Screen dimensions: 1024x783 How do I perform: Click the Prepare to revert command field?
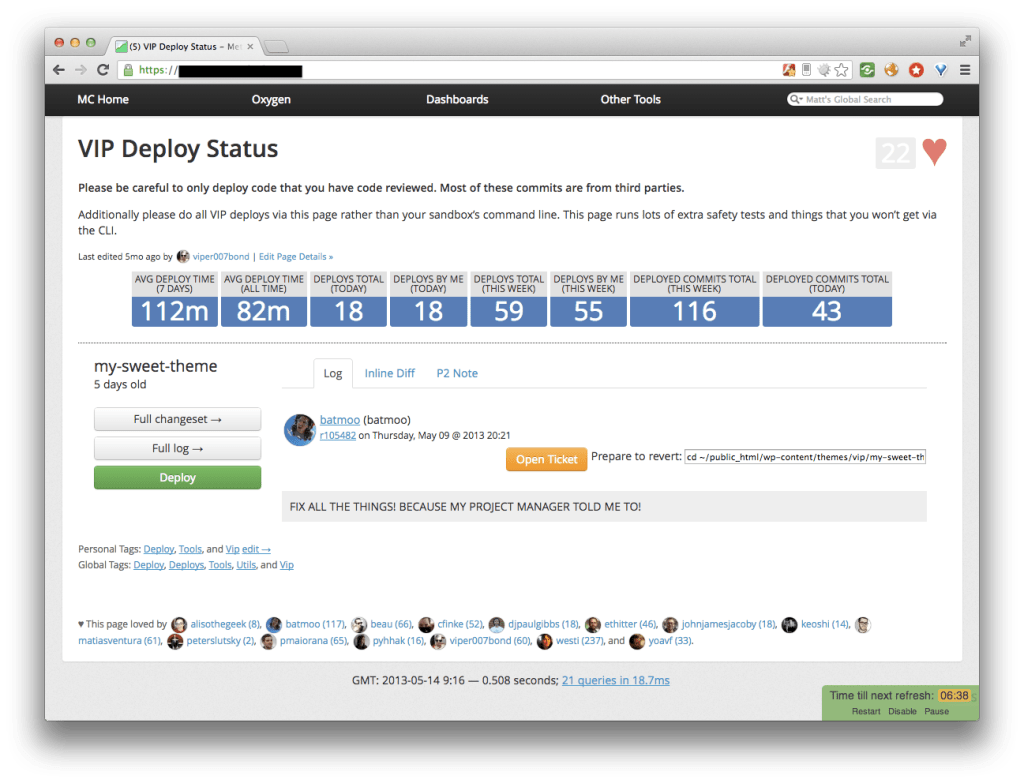tap(805, 457)
